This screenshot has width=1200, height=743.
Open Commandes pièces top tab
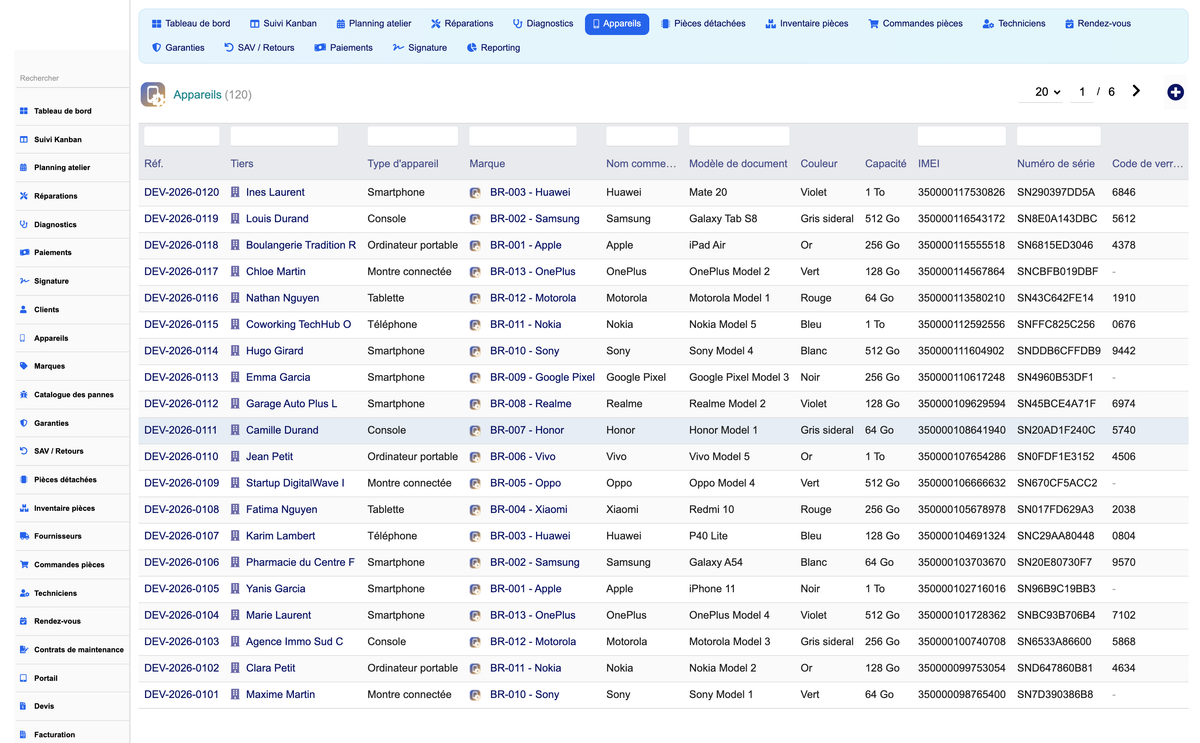917,23
